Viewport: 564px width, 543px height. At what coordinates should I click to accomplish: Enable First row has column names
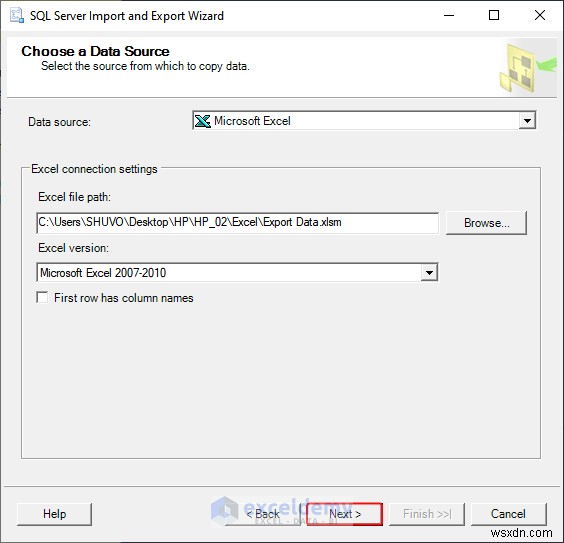pyautogui.click(x=42, y=297)
